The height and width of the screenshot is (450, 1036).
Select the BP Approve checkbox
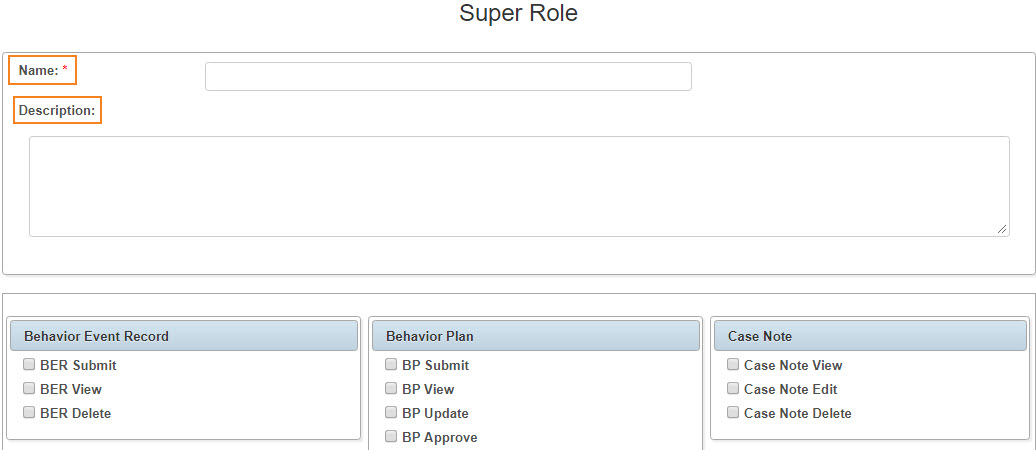click(x=391, y=436)
